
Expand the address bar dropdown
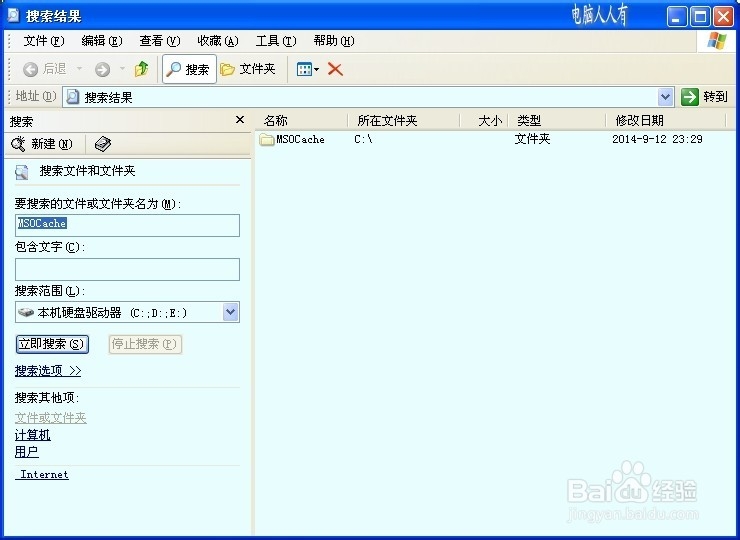(665, 97)
